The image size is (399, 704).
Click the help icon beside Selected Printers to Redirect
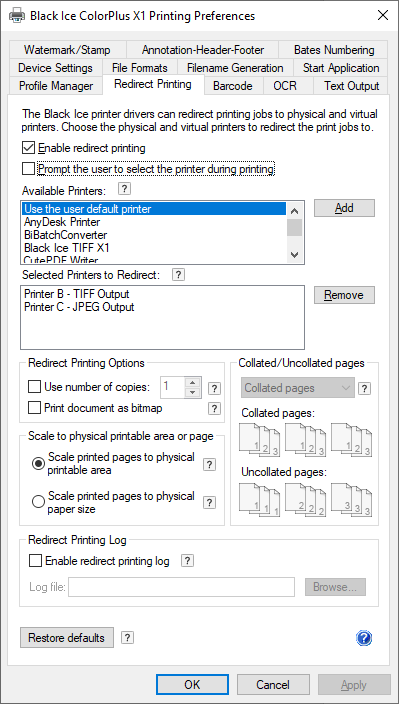[179, 275]
